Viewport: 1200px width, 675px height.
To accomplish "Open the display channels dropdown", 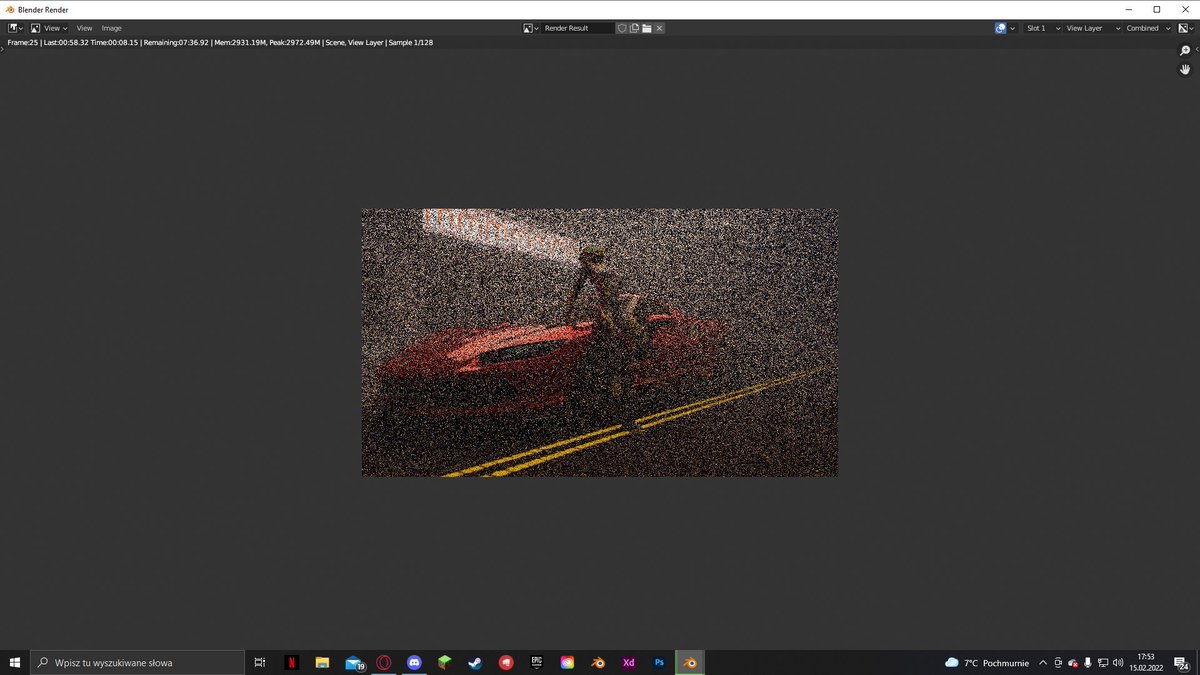I will coord(1185,28).
